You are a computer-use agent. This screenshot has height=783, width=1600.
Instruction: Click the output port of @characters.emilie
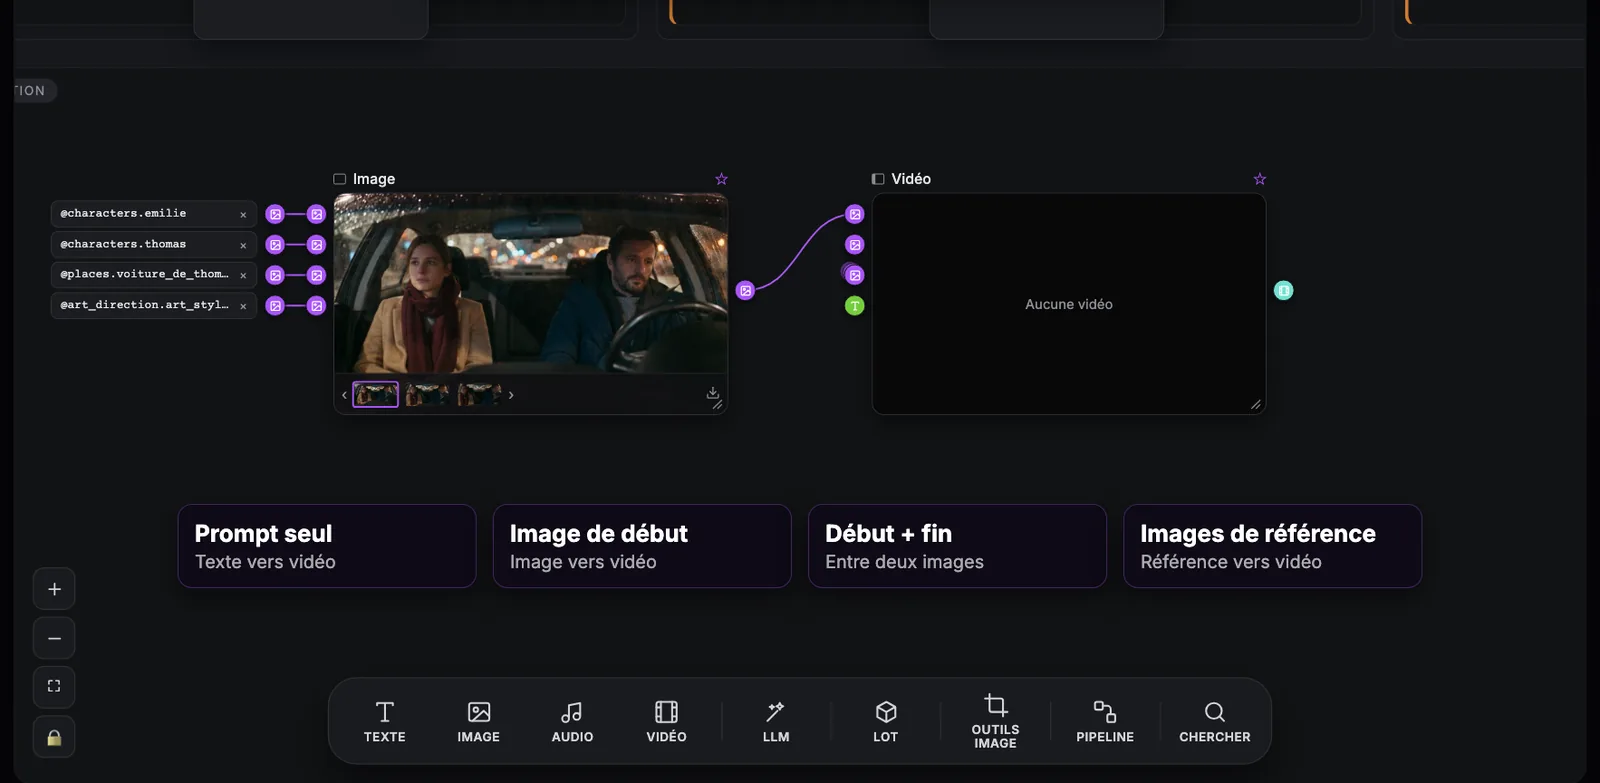(275, 214)
